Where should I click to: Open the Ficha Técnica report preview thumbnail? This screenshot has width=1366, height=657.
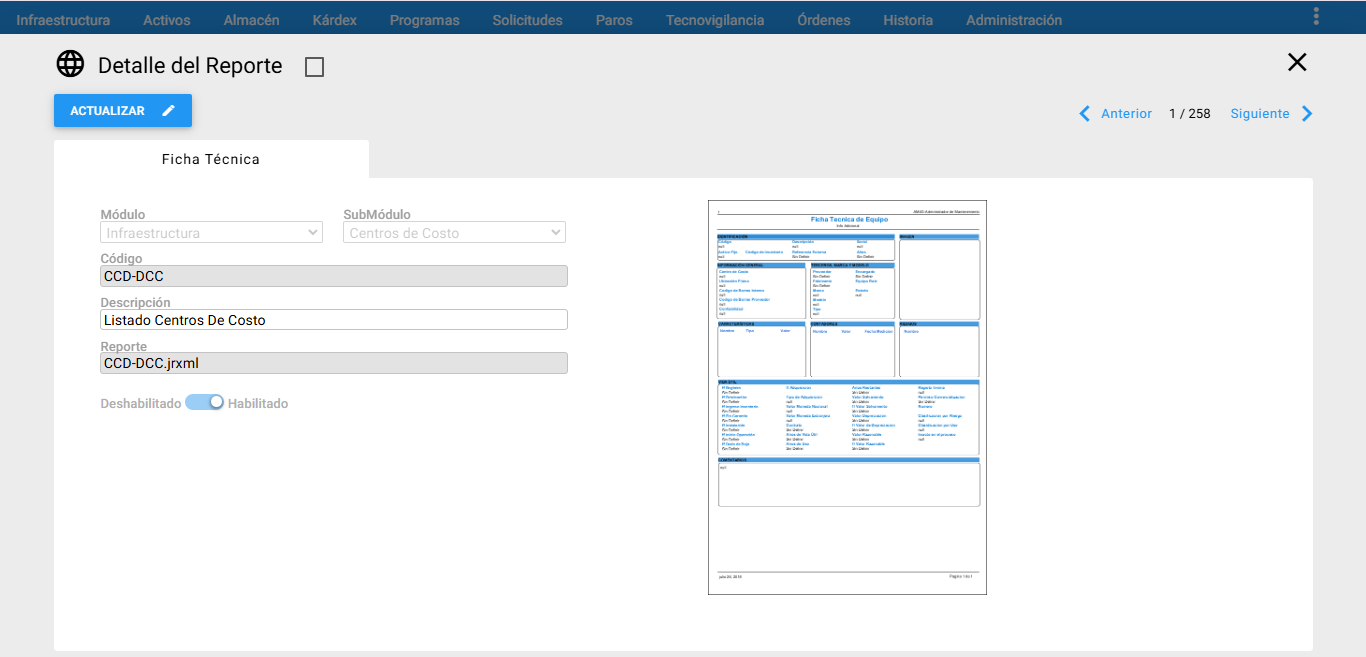click(x=847, y=397)
